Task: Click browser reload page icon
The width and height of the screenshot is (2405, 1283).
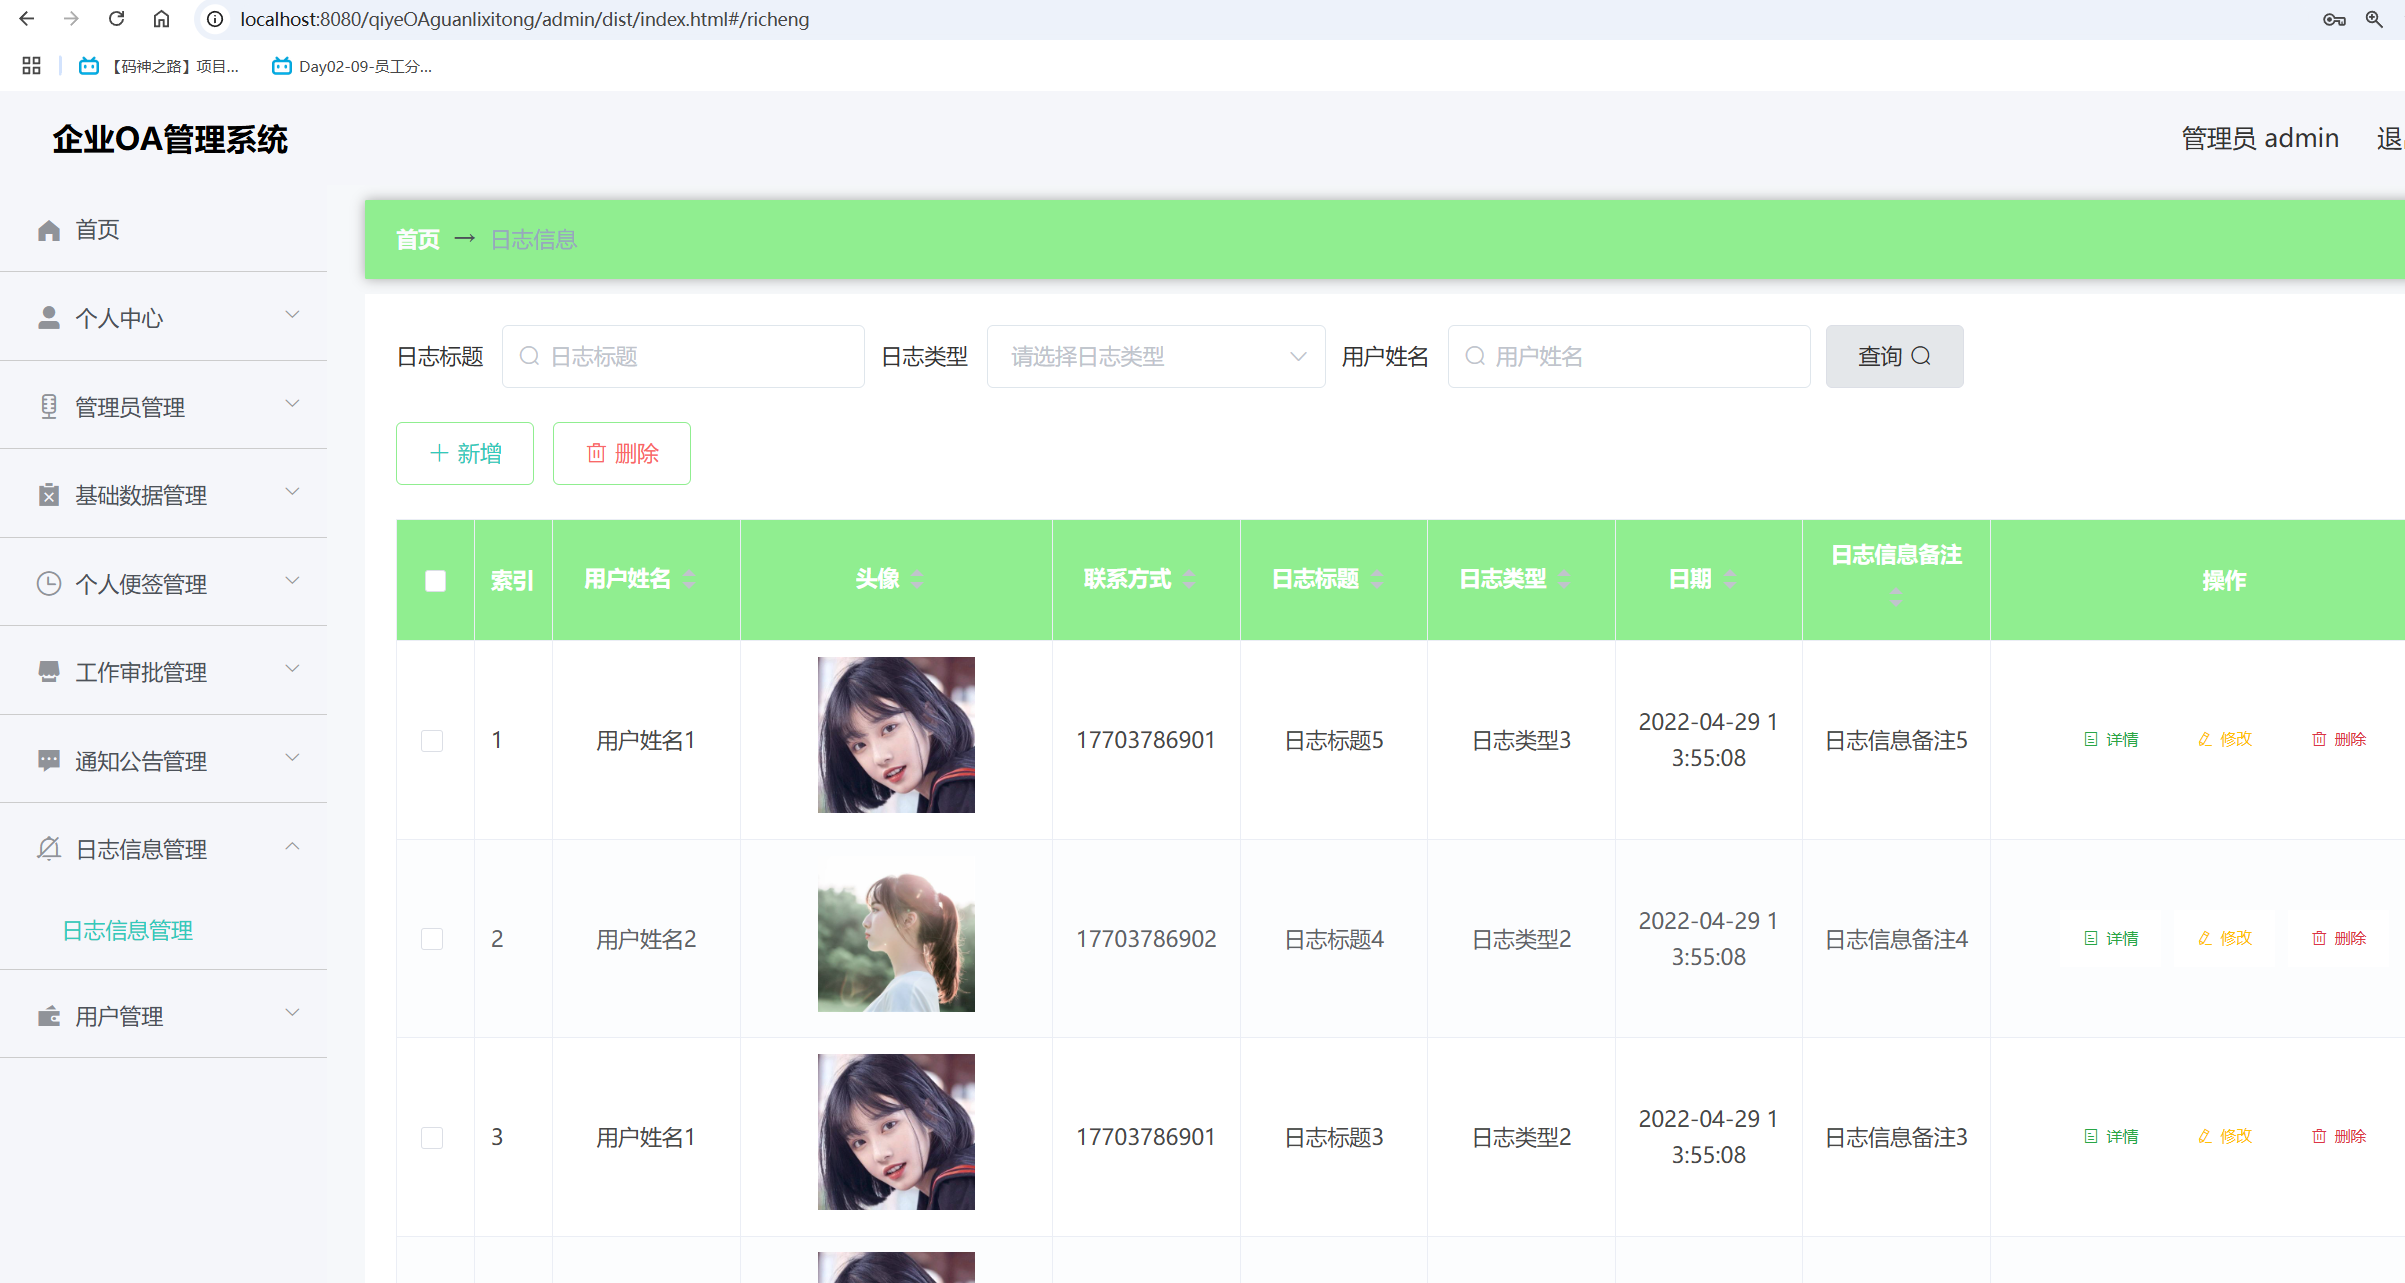Action: click(117, 19)
